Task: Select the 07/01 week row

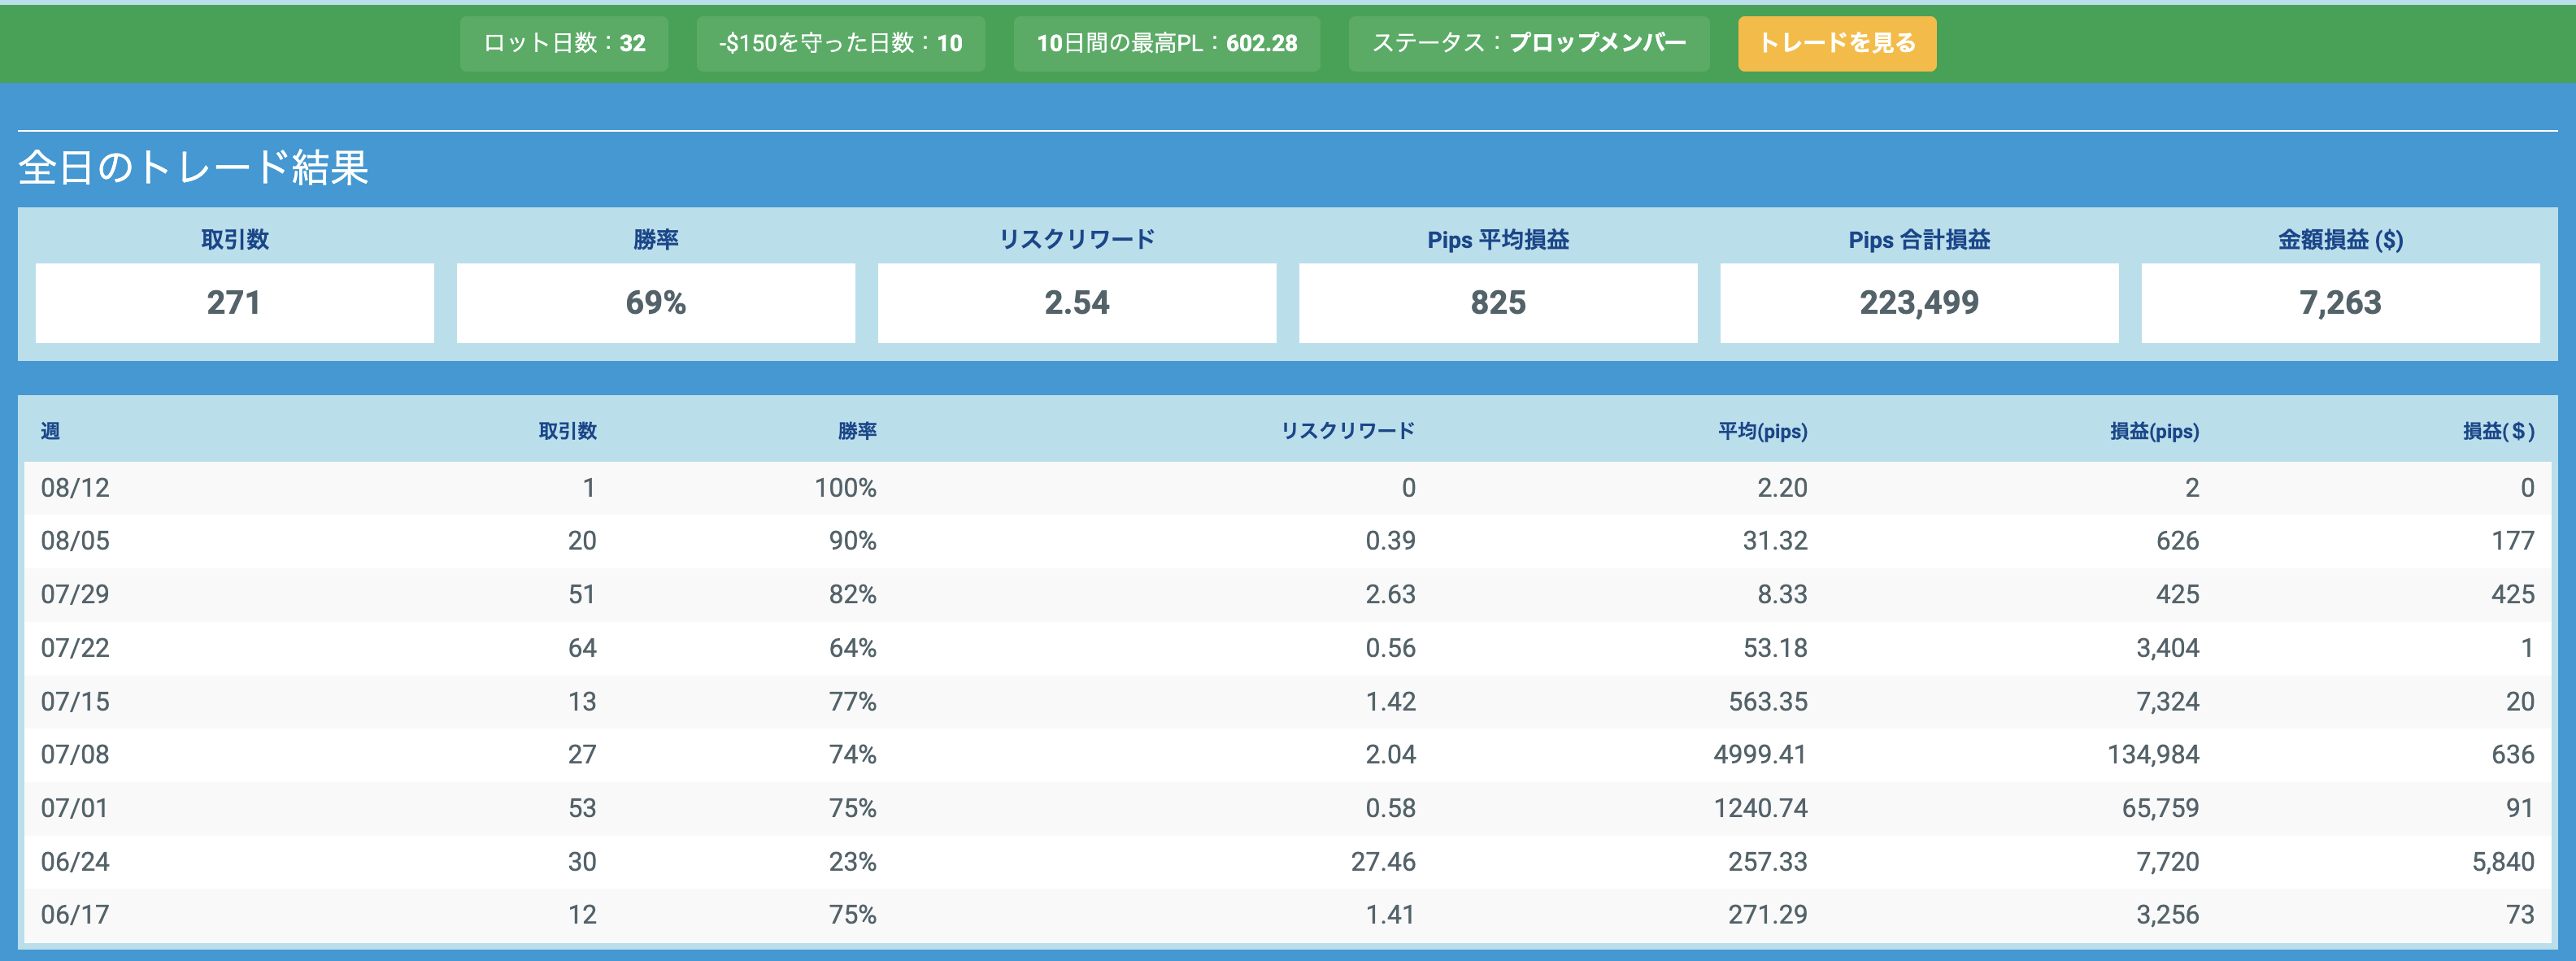Action: point(1288,808)
